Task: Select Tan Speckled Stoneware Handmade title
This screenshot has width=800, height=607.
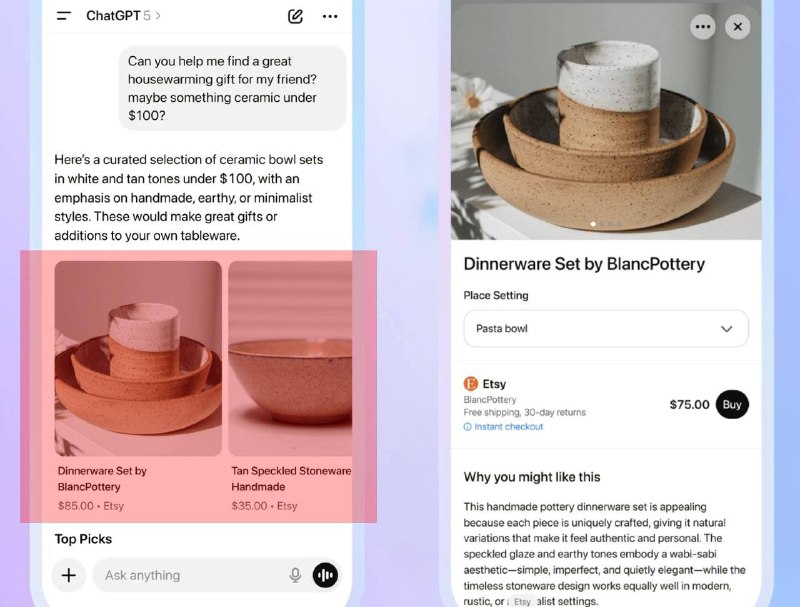Action: [x=291, y=478]
